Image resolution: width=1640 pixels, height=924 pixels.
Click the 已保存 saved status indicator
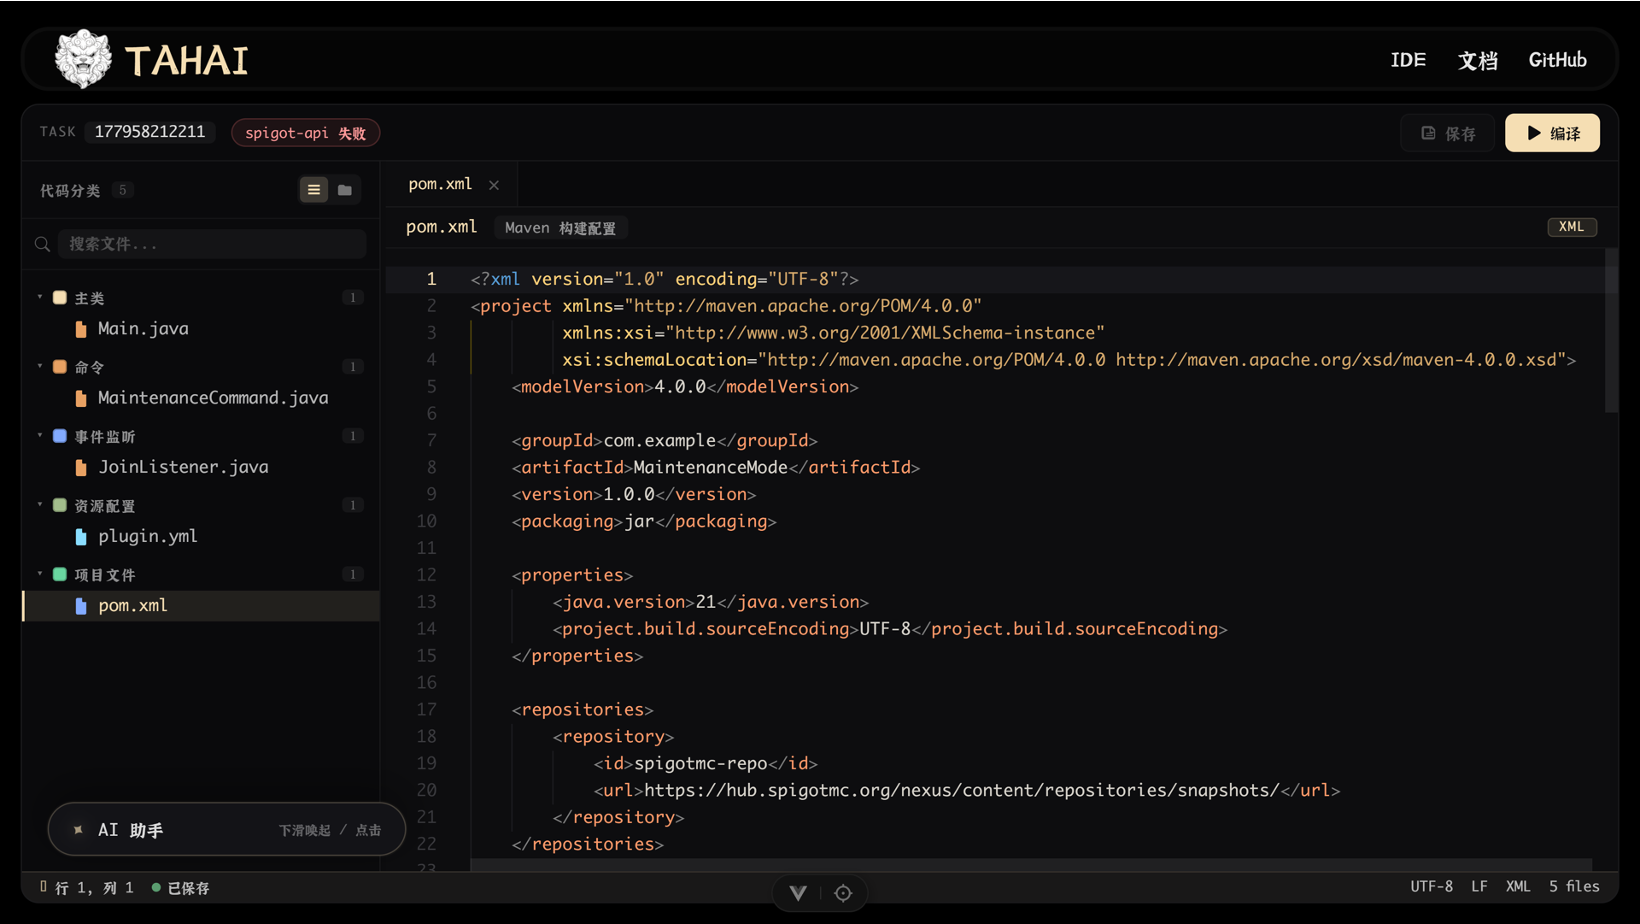[181, 888]
